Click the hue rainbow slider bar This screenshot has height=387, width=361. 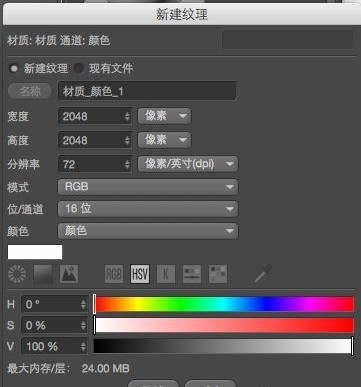(x=224, y=304)
